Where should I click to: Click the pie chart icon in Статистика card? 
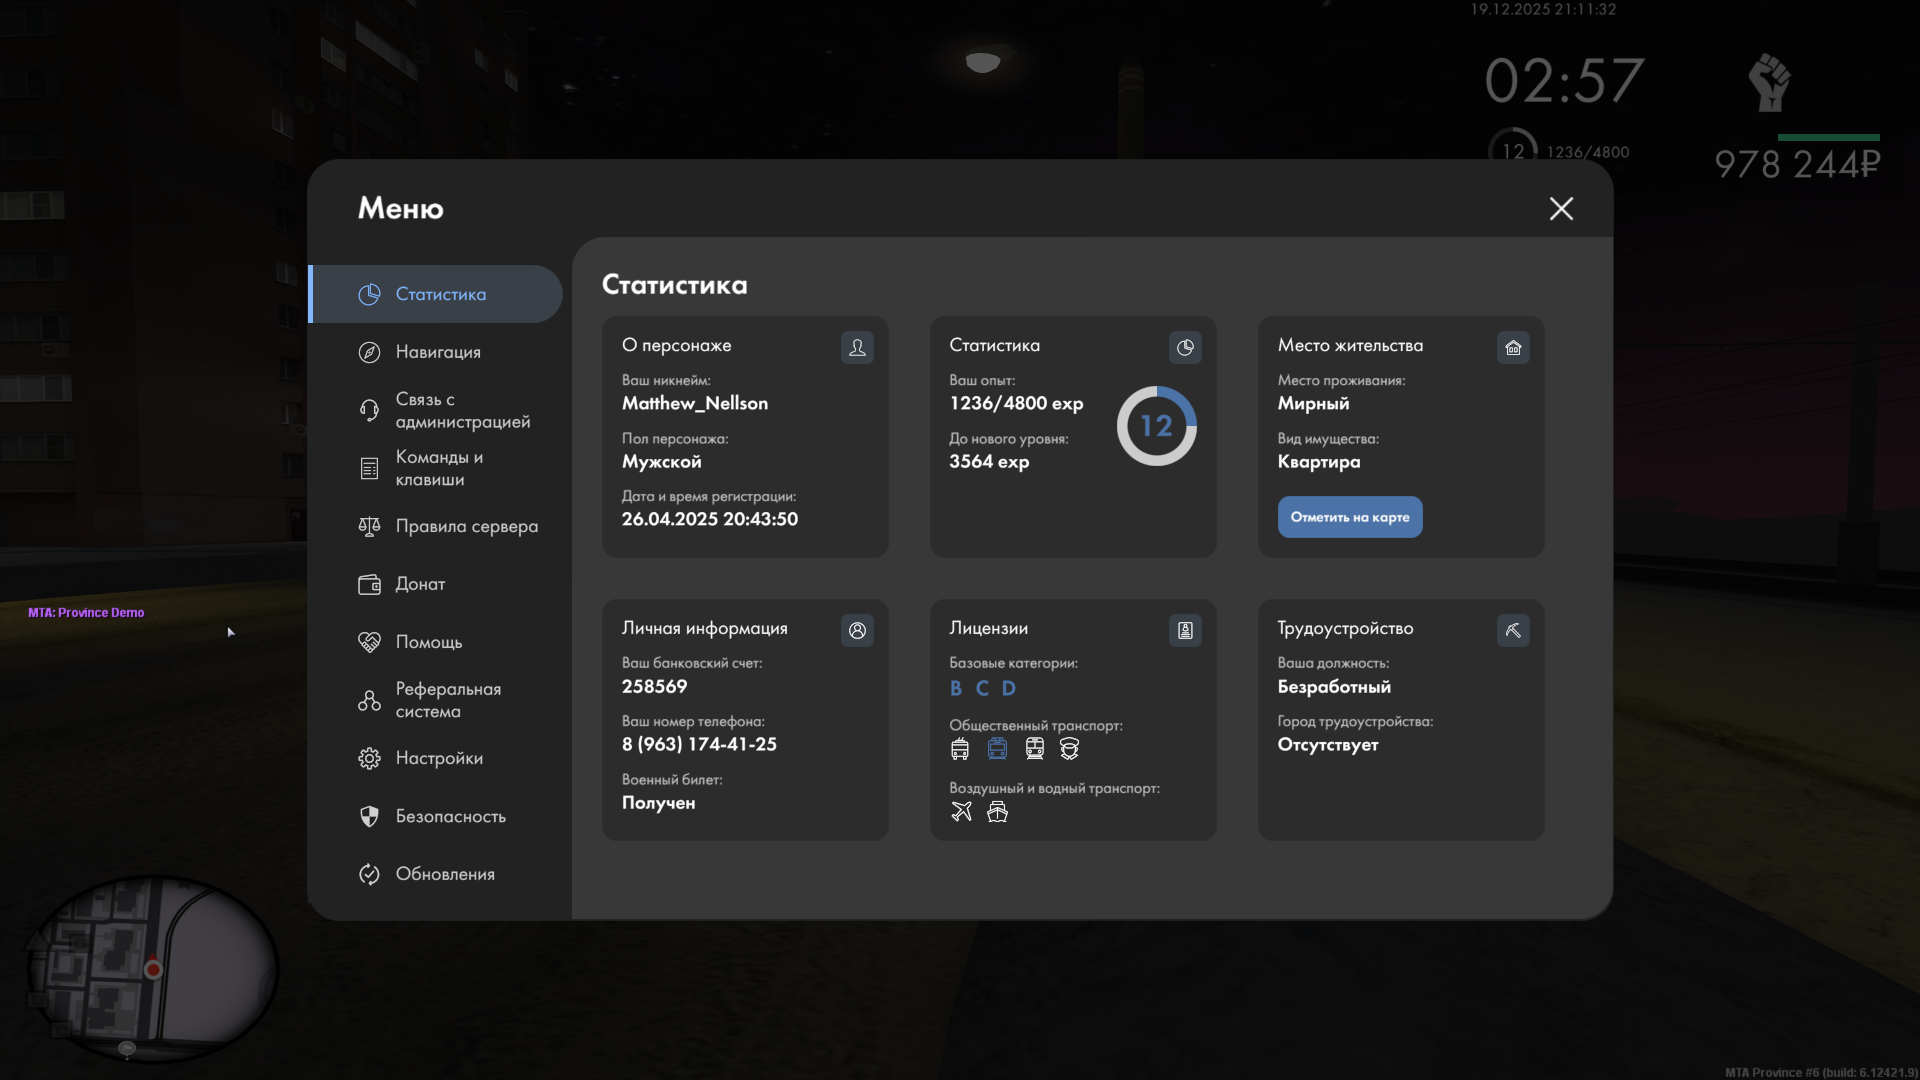click(1185, 347)
